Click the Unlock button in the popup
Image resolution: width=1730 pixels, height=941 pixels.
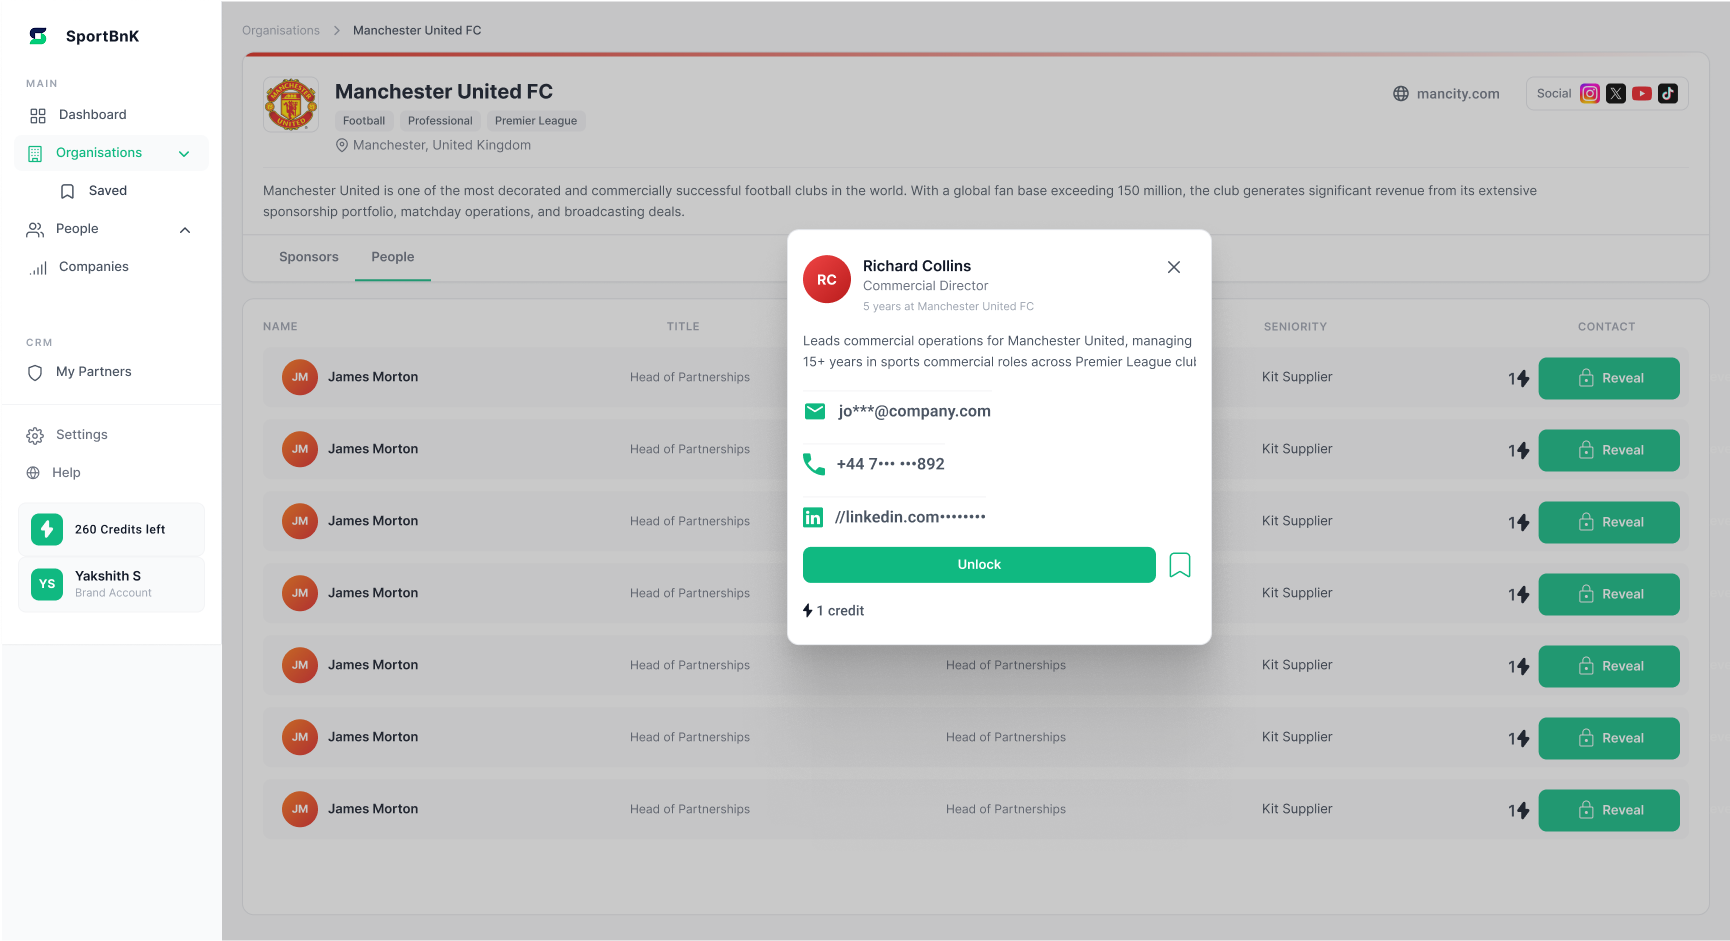point(978,564)
